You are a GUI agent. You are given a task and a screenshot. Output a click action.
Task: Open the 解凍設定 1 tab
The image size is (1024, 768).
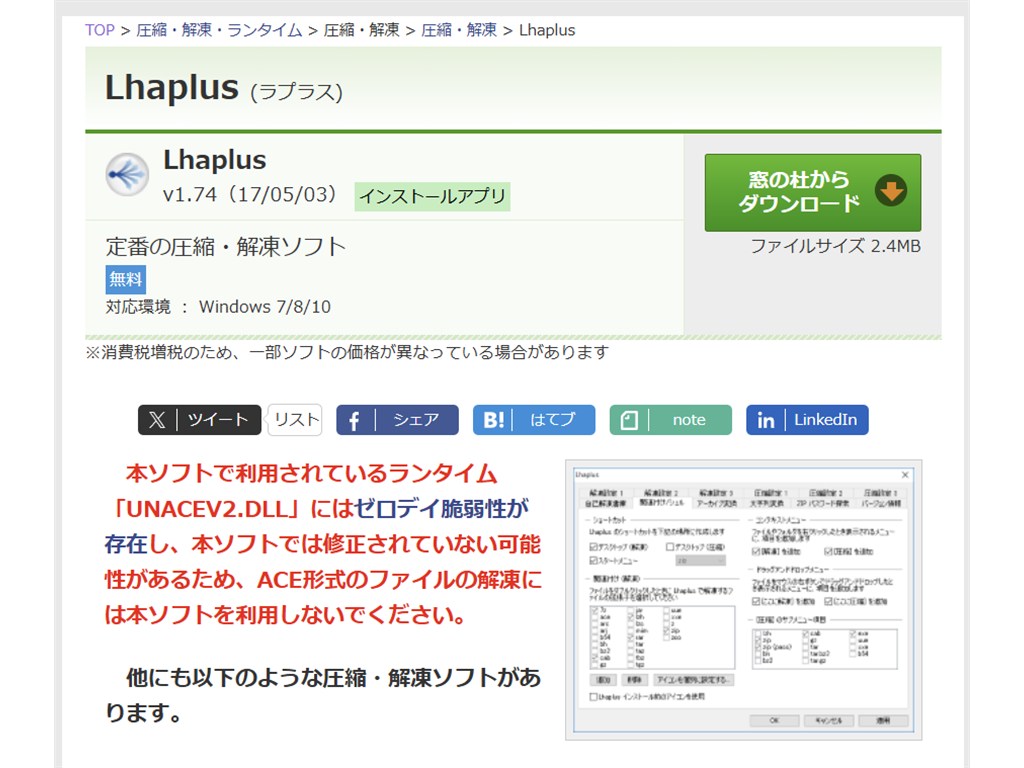pyautogui.click(x=607, y=494)
